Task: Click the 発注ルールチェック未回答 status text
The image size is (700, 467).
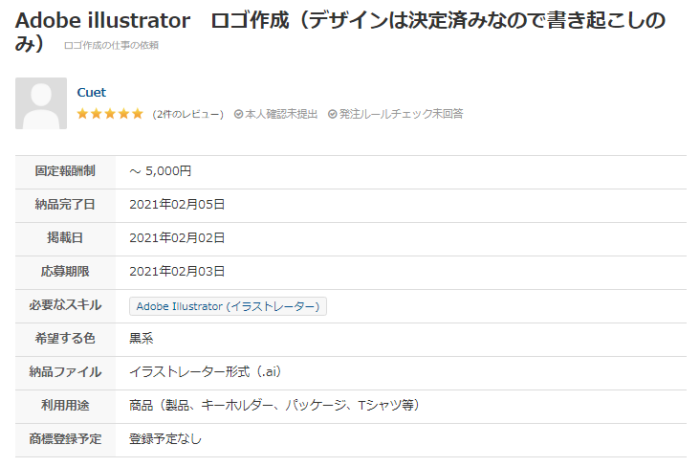Action: [x=401, y=114]
